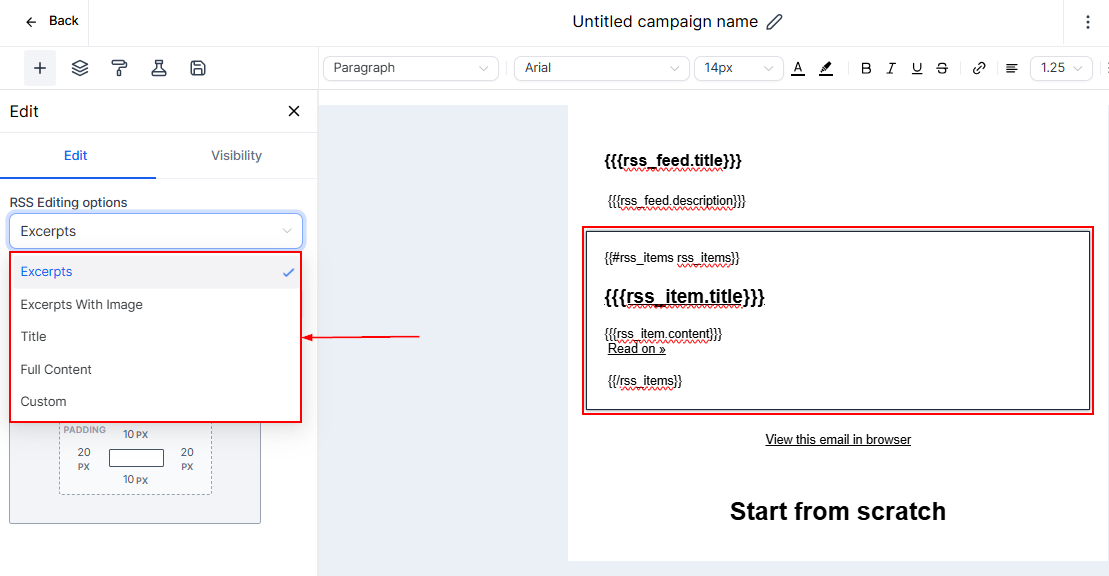Click the {{{rss_item.content}}} text
The width and height of the screenshot is (1109, 576).
tap(663, 333)
